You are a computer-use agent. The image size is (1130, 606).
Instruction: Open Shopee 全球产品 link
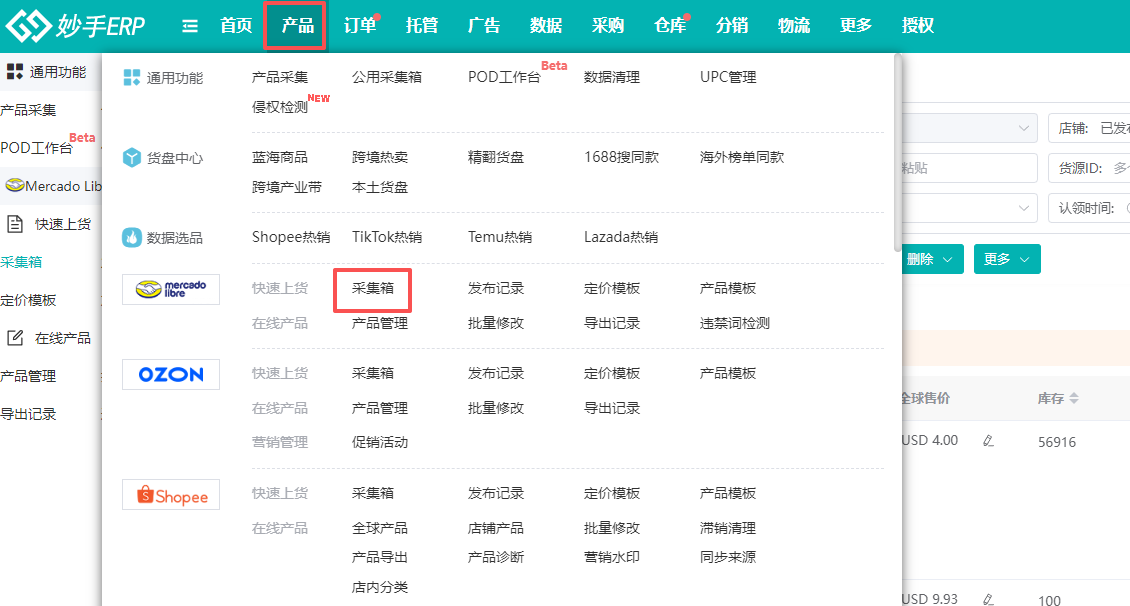[380, 528]
